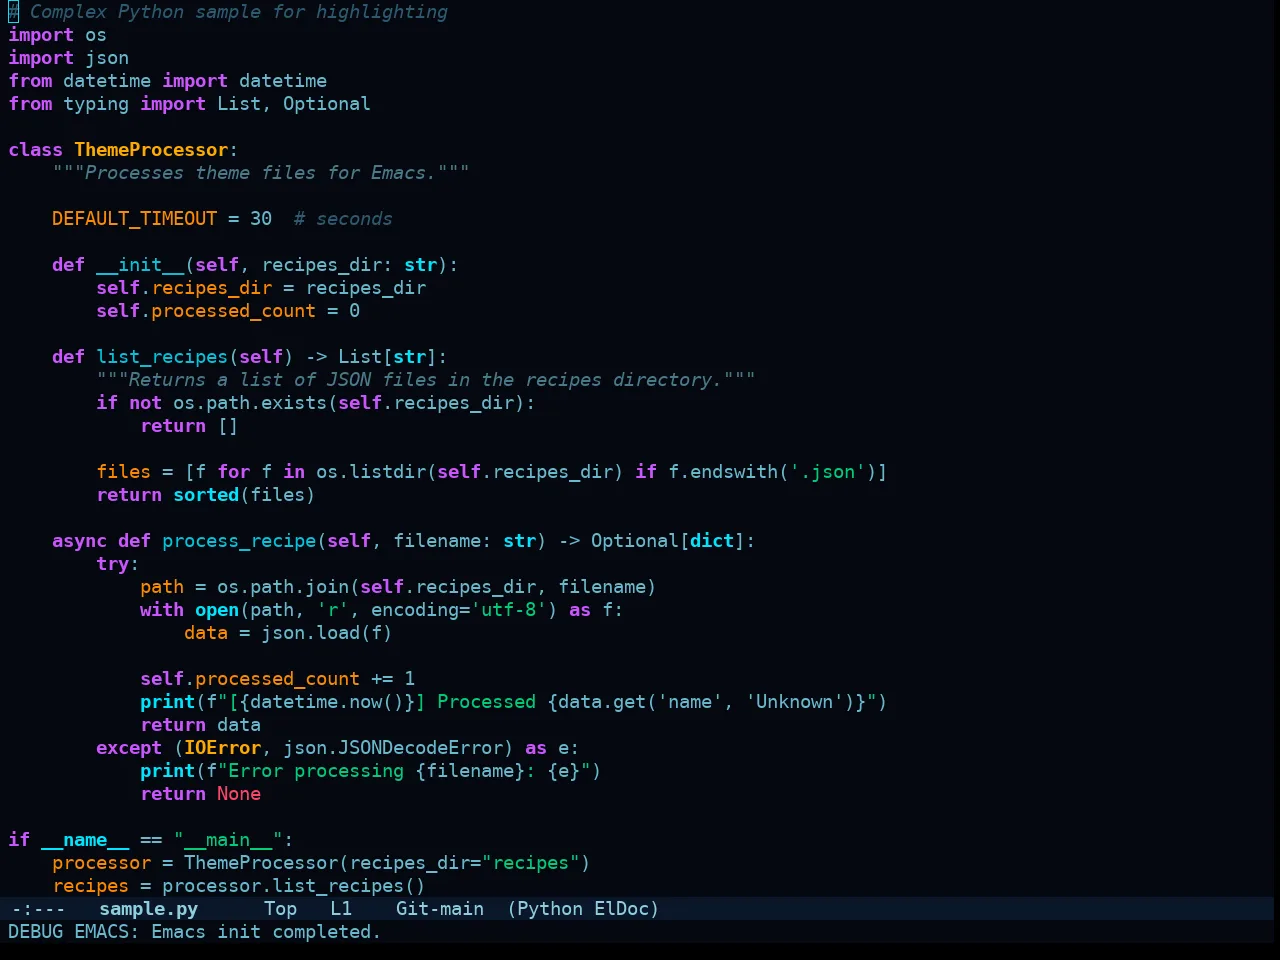
Task: Click the 'sorted' builtin call
Action: pos(206,495)
